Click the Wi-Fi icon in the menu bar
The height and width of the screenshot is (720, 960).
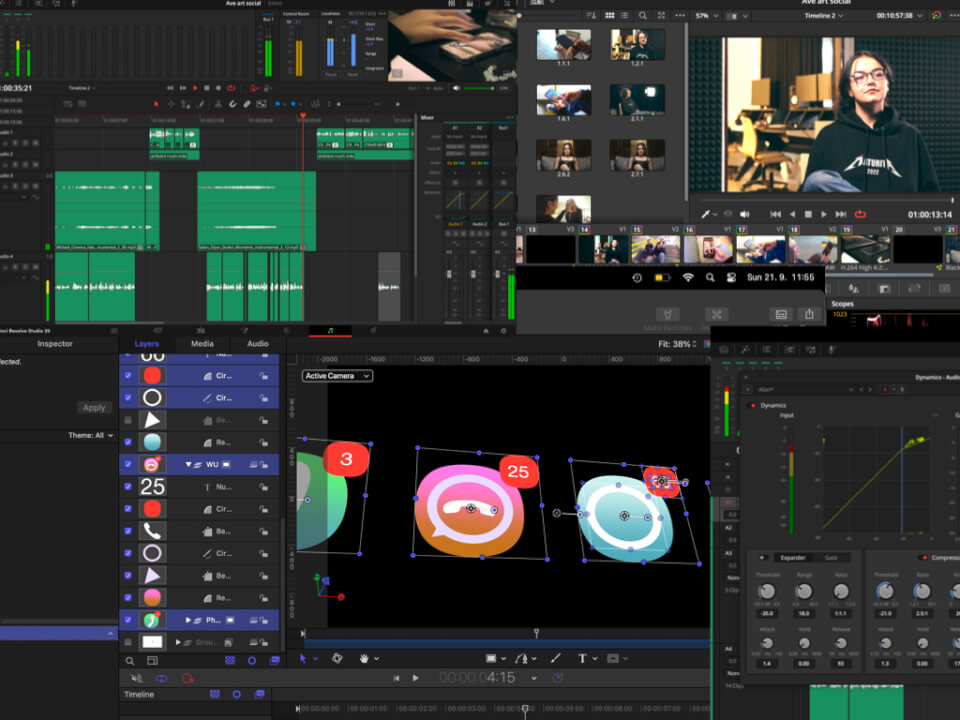click(688, 277)
